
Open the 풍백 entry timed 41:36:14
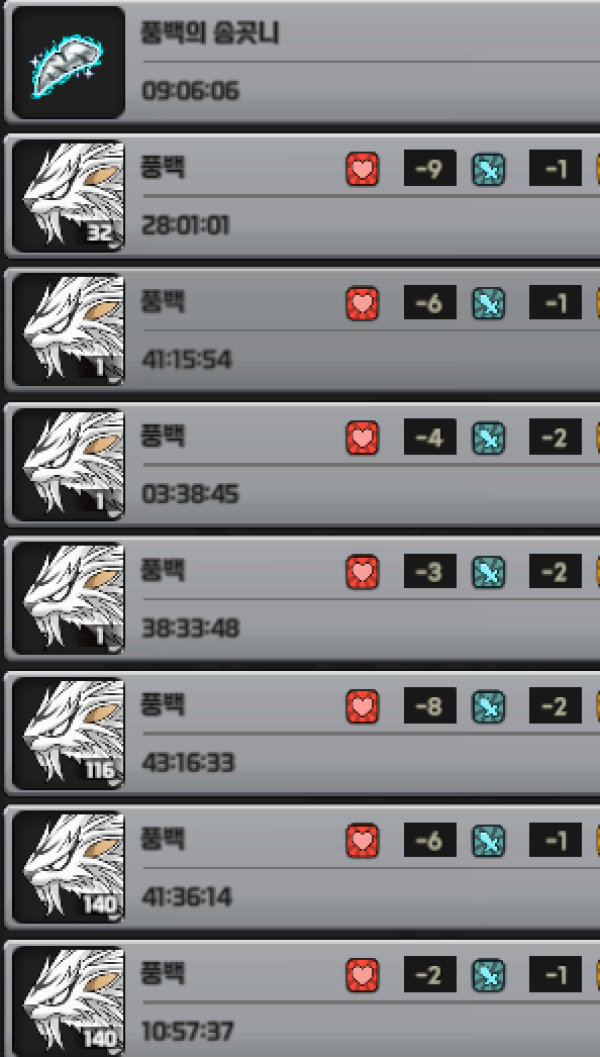pos(302,867)
